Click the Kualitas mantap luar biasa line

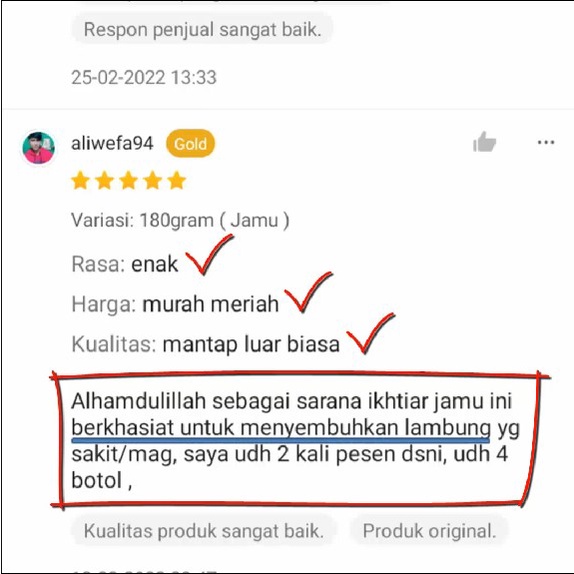(205, 344)
